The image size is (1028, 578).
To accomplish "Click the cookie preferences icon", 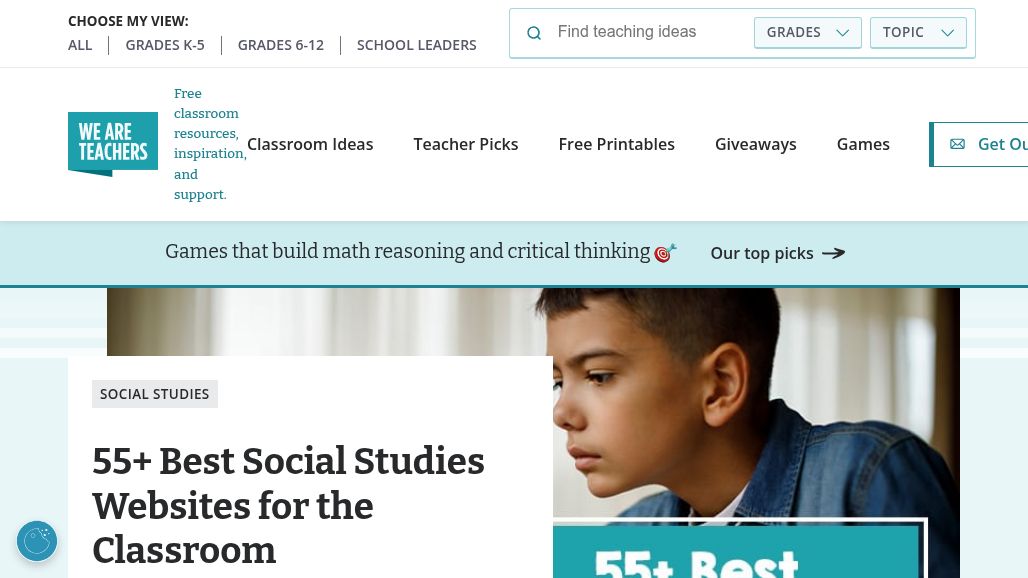I will pyautogui.click(x=37, y=541).
